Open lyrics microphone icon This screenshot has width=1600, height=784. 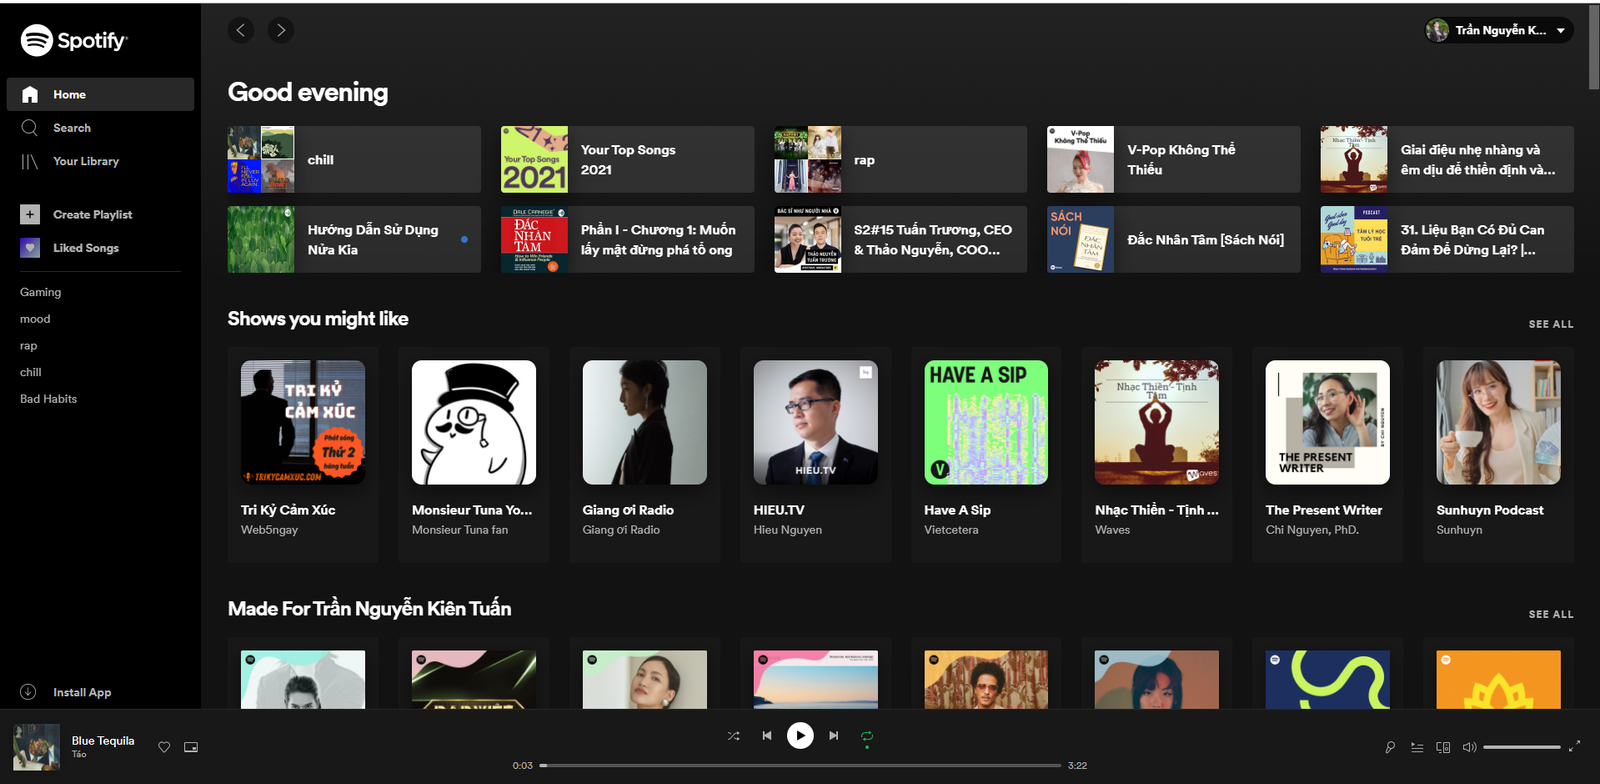[1390, 747]
